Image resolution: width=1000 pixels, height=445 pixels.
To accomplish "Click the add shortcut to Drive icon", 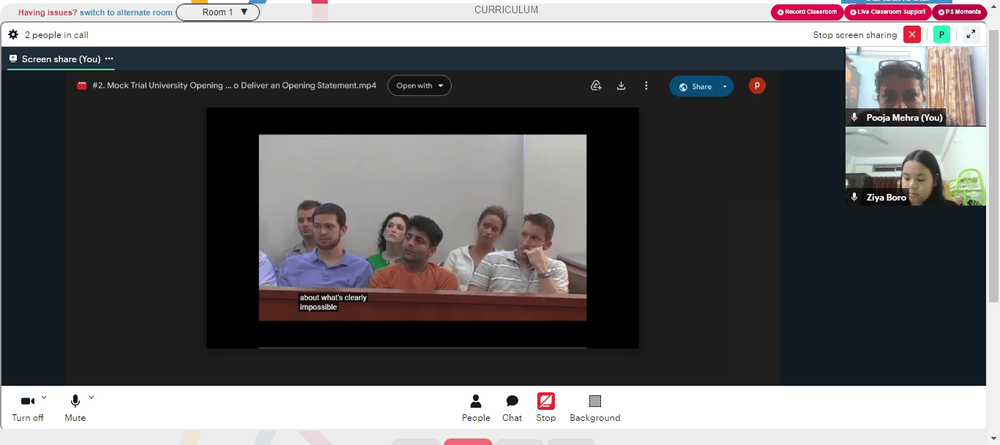I will (x=596, y=86).
